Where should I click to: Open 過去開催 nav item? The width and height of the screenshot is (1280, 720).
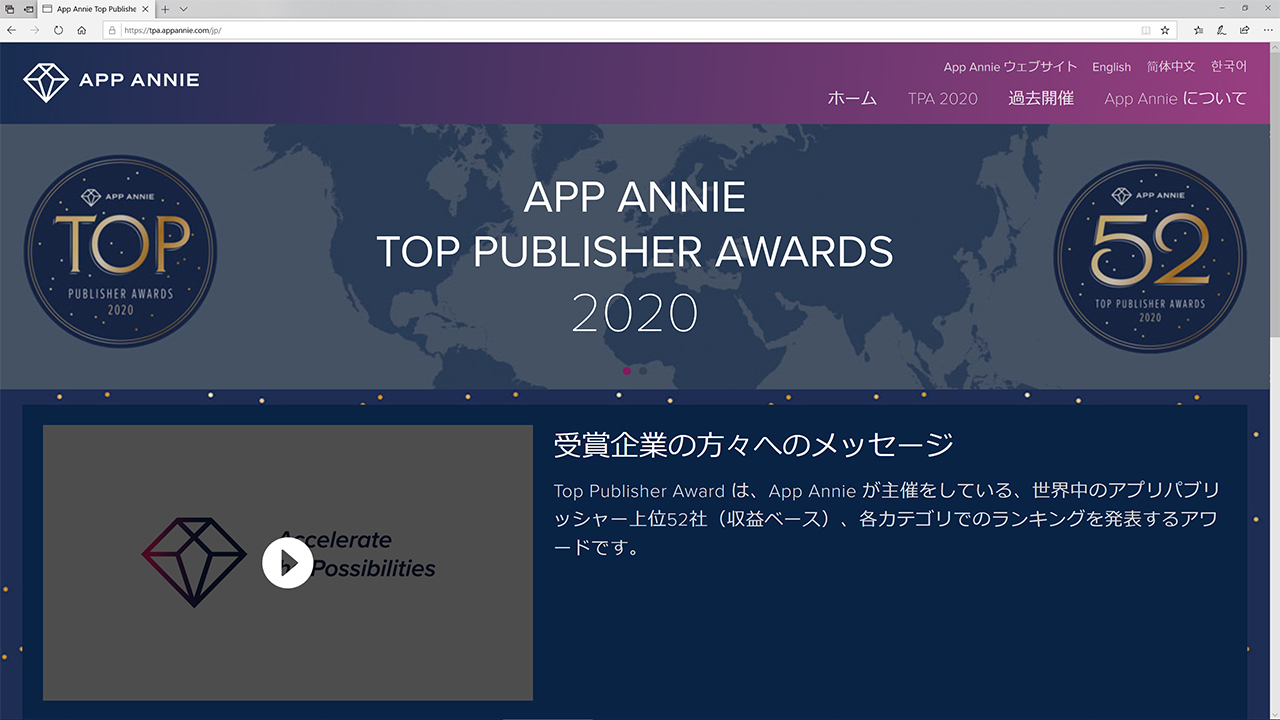pos(1041,98)
